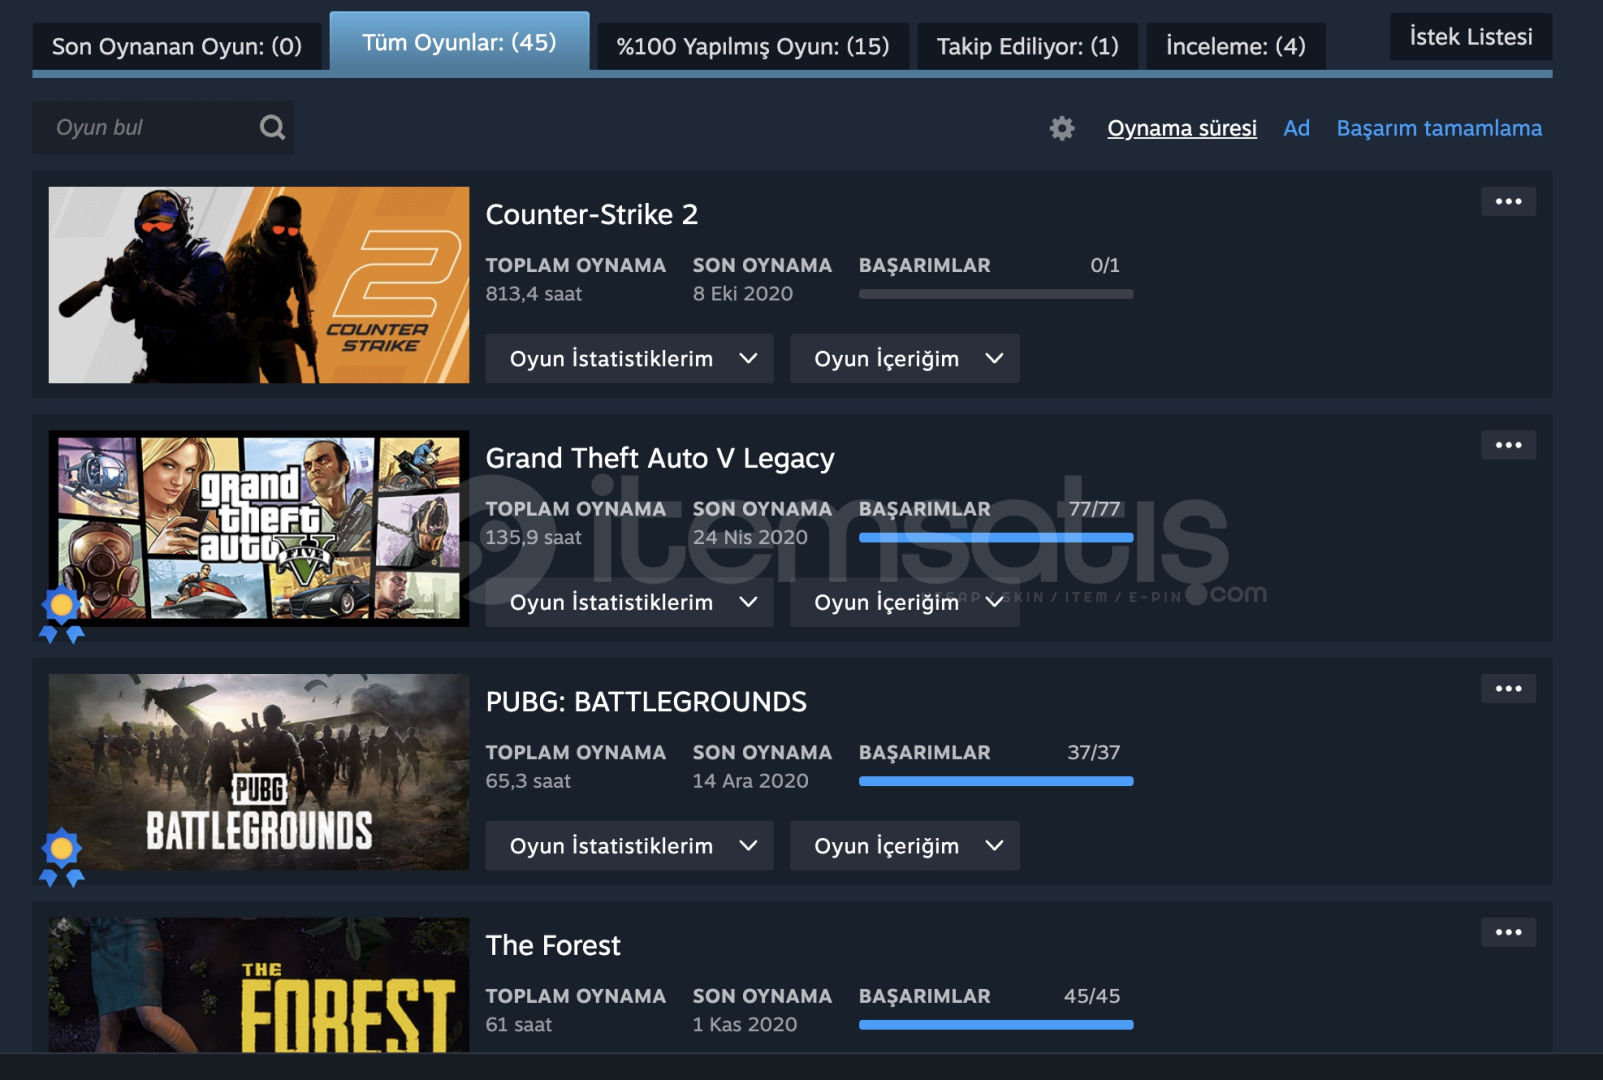Open Grand Theft Auto V Legacy title
The image size is (1603, 1080).
pos(660,458)
